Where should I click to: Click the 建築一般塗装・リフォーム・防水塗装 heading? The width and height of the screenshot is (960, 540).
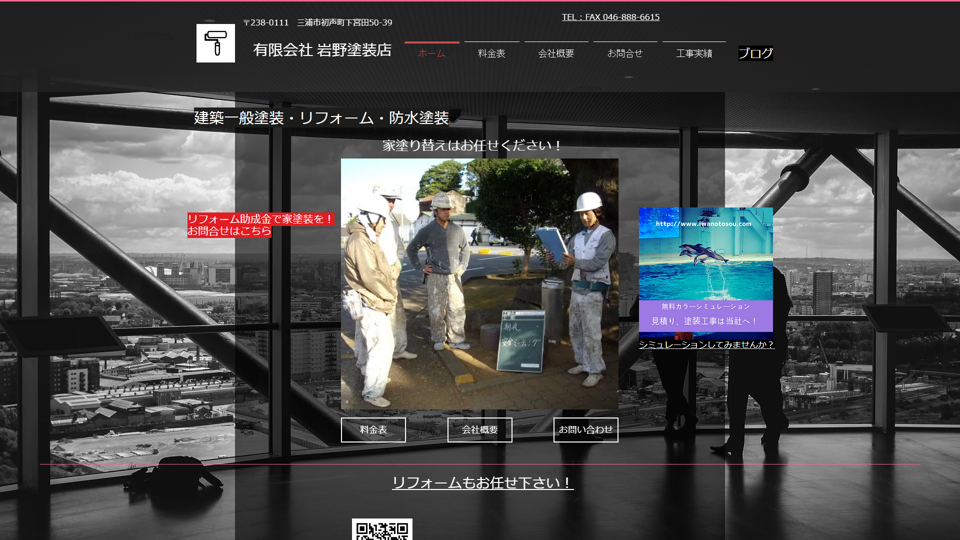[322, 118]
